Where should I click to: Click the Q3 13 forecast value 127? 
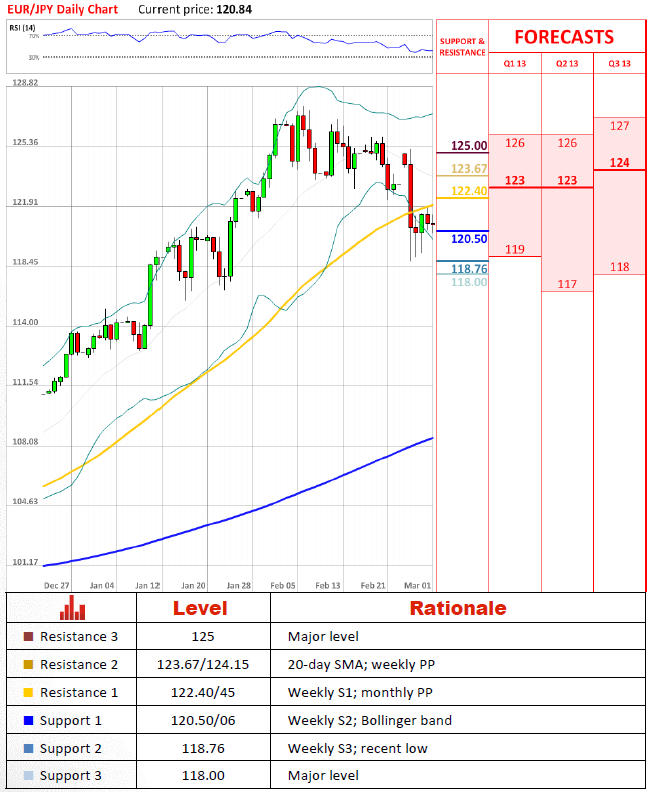[x=620, y=126]
